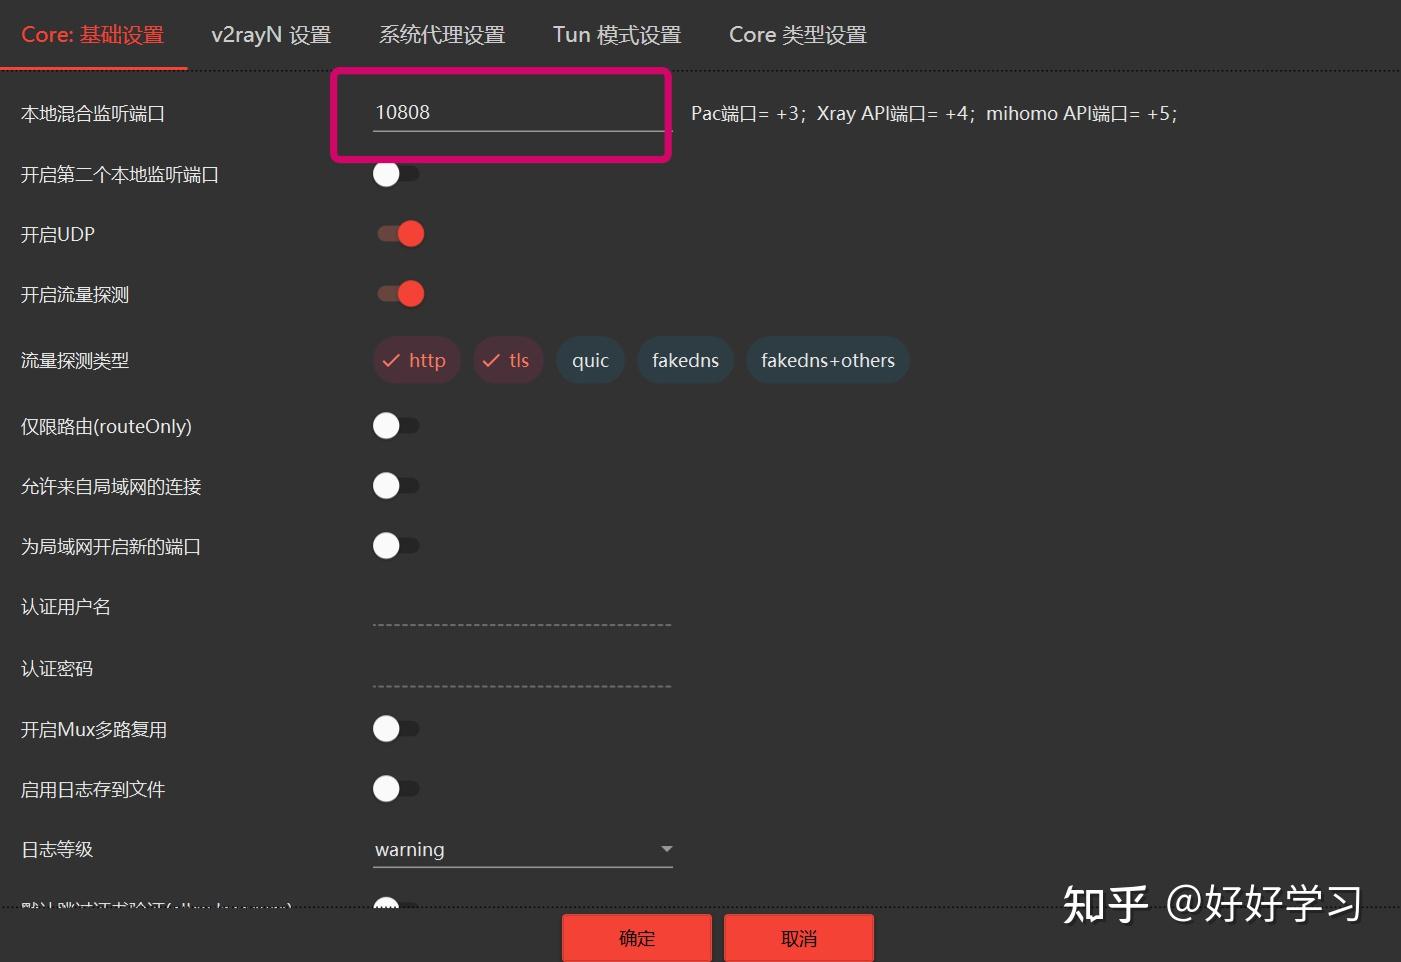Allow connections from LAN by enabling its toggle
1401x962 pixels.
click(397, 485)
